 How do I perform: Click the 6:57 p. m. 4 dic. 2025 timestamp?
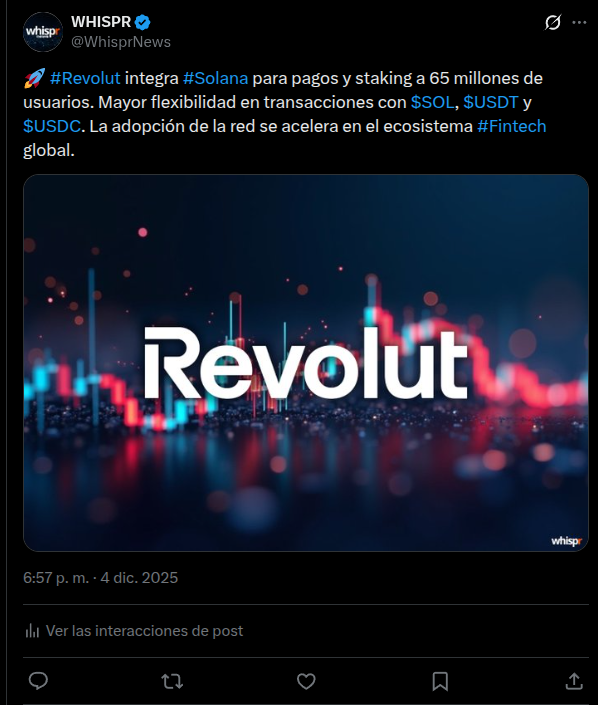click(101, 578)
